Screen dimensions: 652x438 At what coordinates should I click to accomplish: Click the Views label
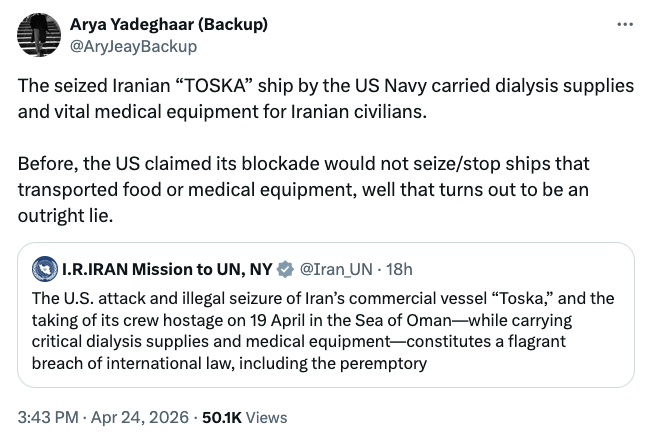click(x=265, y=417)
